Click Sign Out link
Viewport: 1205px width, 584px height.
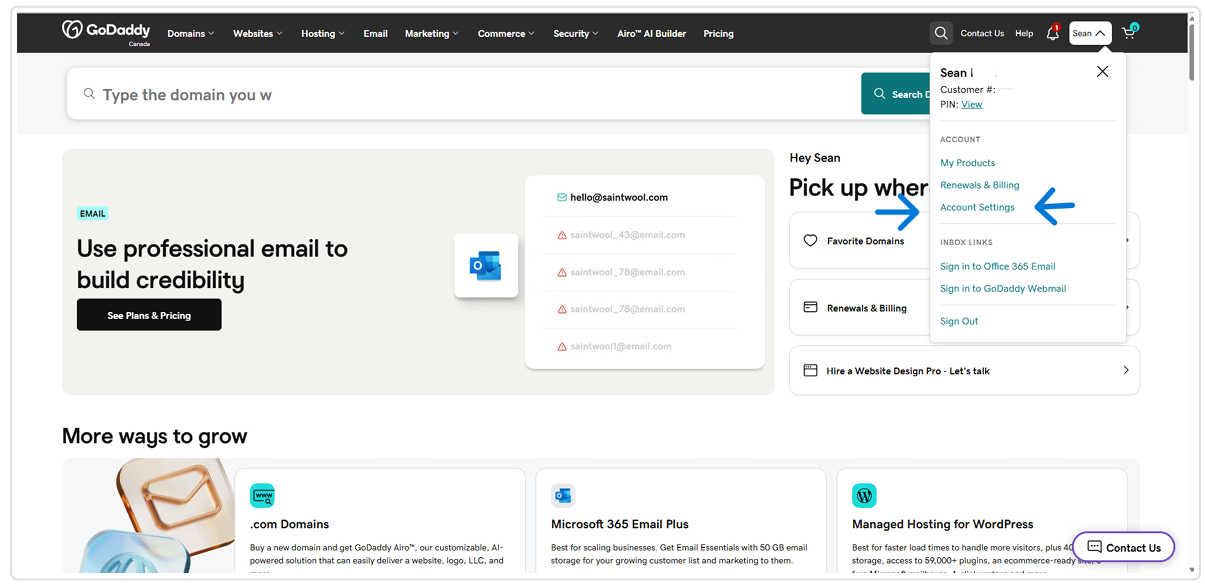(959, 321)
